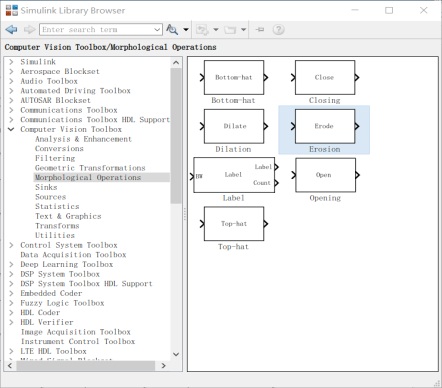Select the Transforms library

57,226
